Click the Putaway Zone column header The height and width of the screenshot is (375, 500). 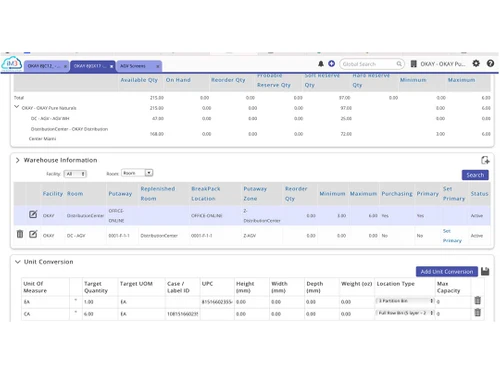(x=255, y=194)
